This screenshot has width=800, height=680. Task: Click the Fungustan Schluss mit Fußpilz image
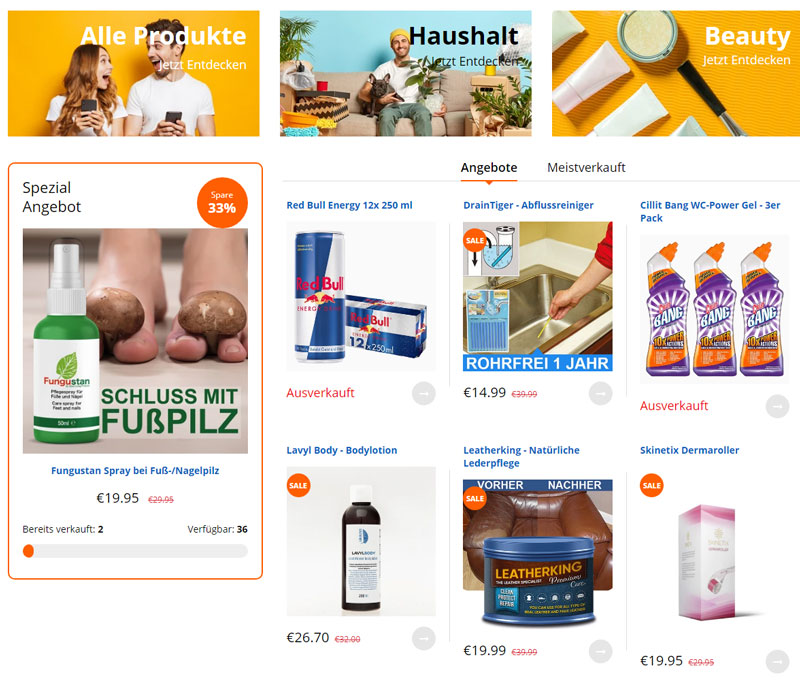(135, 341)
